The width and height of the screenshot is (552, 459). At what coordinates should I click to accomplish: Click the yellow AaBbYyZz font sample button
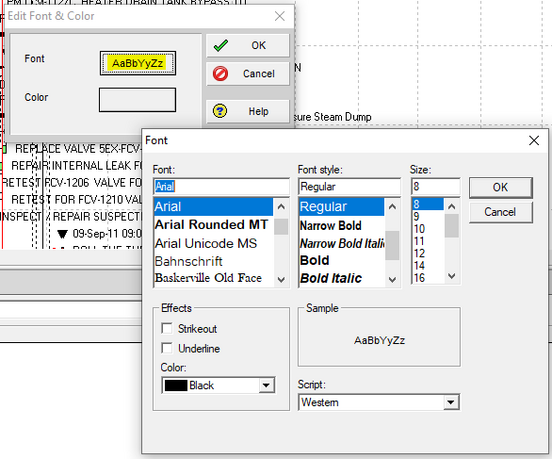tap(138, 63)
